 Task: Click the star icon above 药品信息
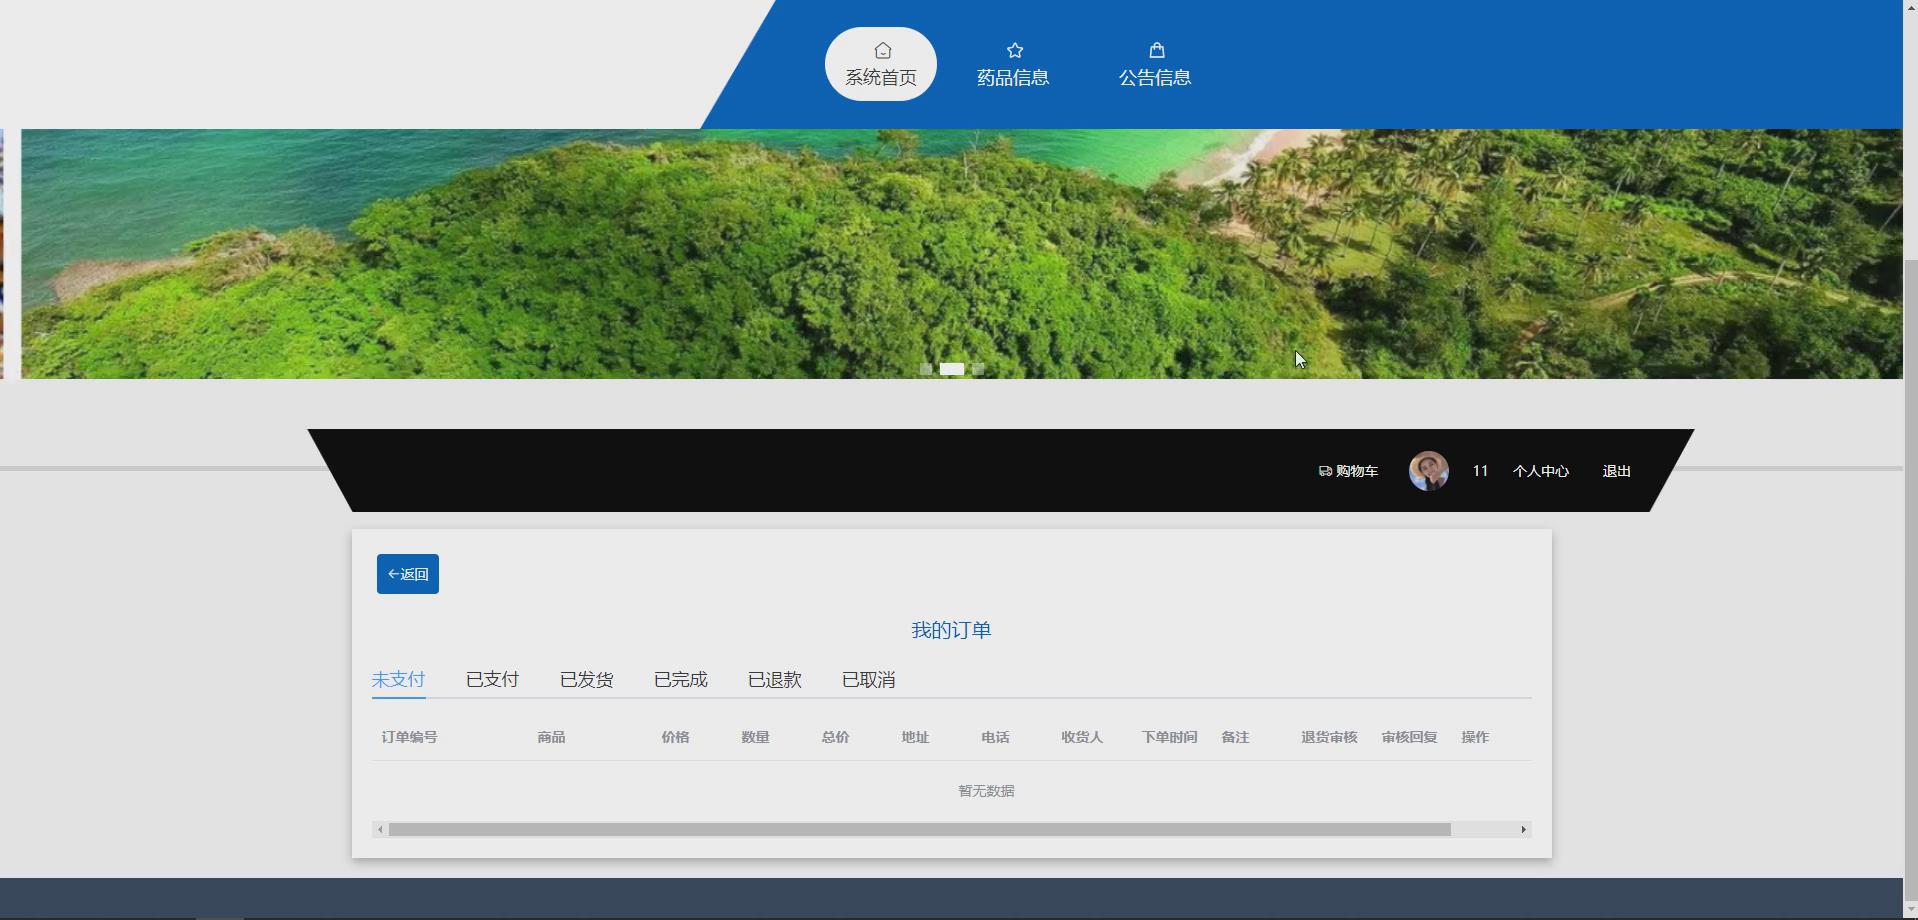pyautogui.click(x=1015, y=50)
